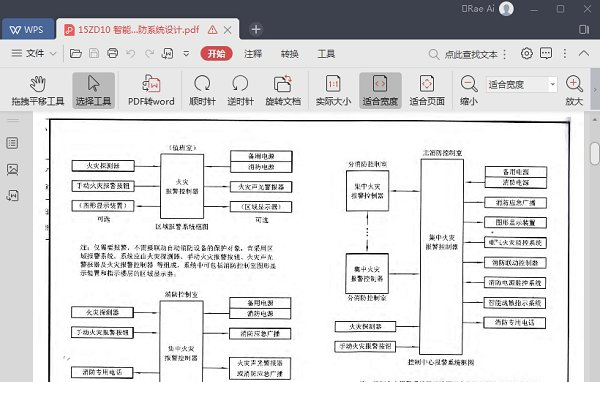Select the 转换 ribbon tab

pyautogui.click(x=290, y=54)
